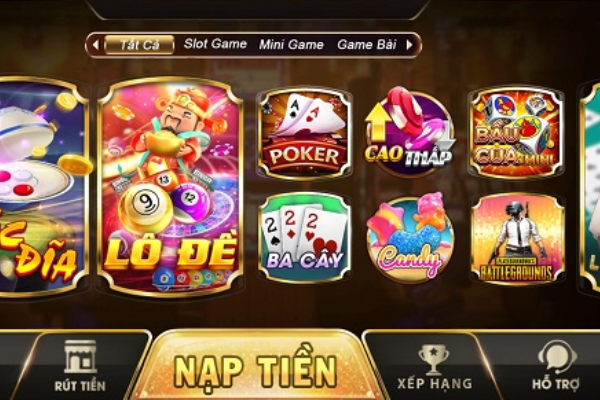600x400 pixels.
Task: Switch to the Slot Game tab
Action: pyautogui.click(x=215, y=44)
